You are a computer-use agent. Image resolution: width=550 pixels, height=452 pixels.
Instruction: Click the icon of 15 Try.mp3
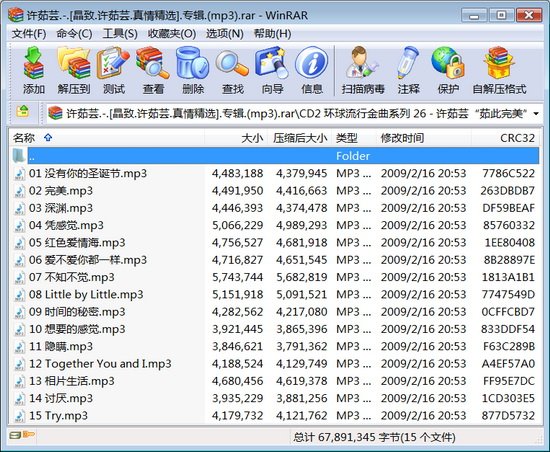pos(20,416)
